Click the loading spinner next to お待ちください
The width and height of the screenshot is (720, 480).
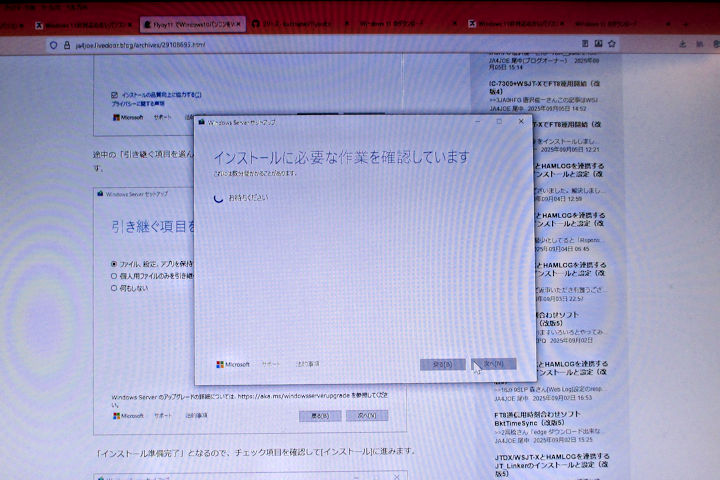pos(218,198)
